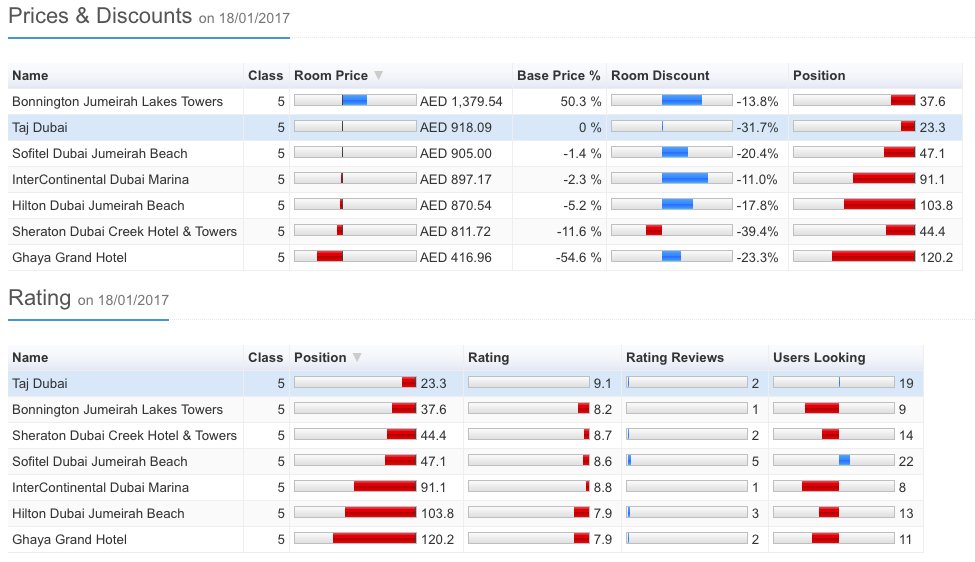Image resolution: width=975 pixels, height=562 pixels.
Task: Click the -31.7% discount value
Action: pos(757,127)
